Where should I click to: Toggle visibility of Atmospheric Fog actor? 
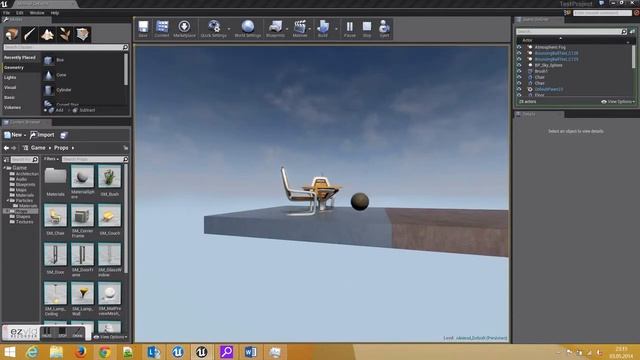point(519,47)
